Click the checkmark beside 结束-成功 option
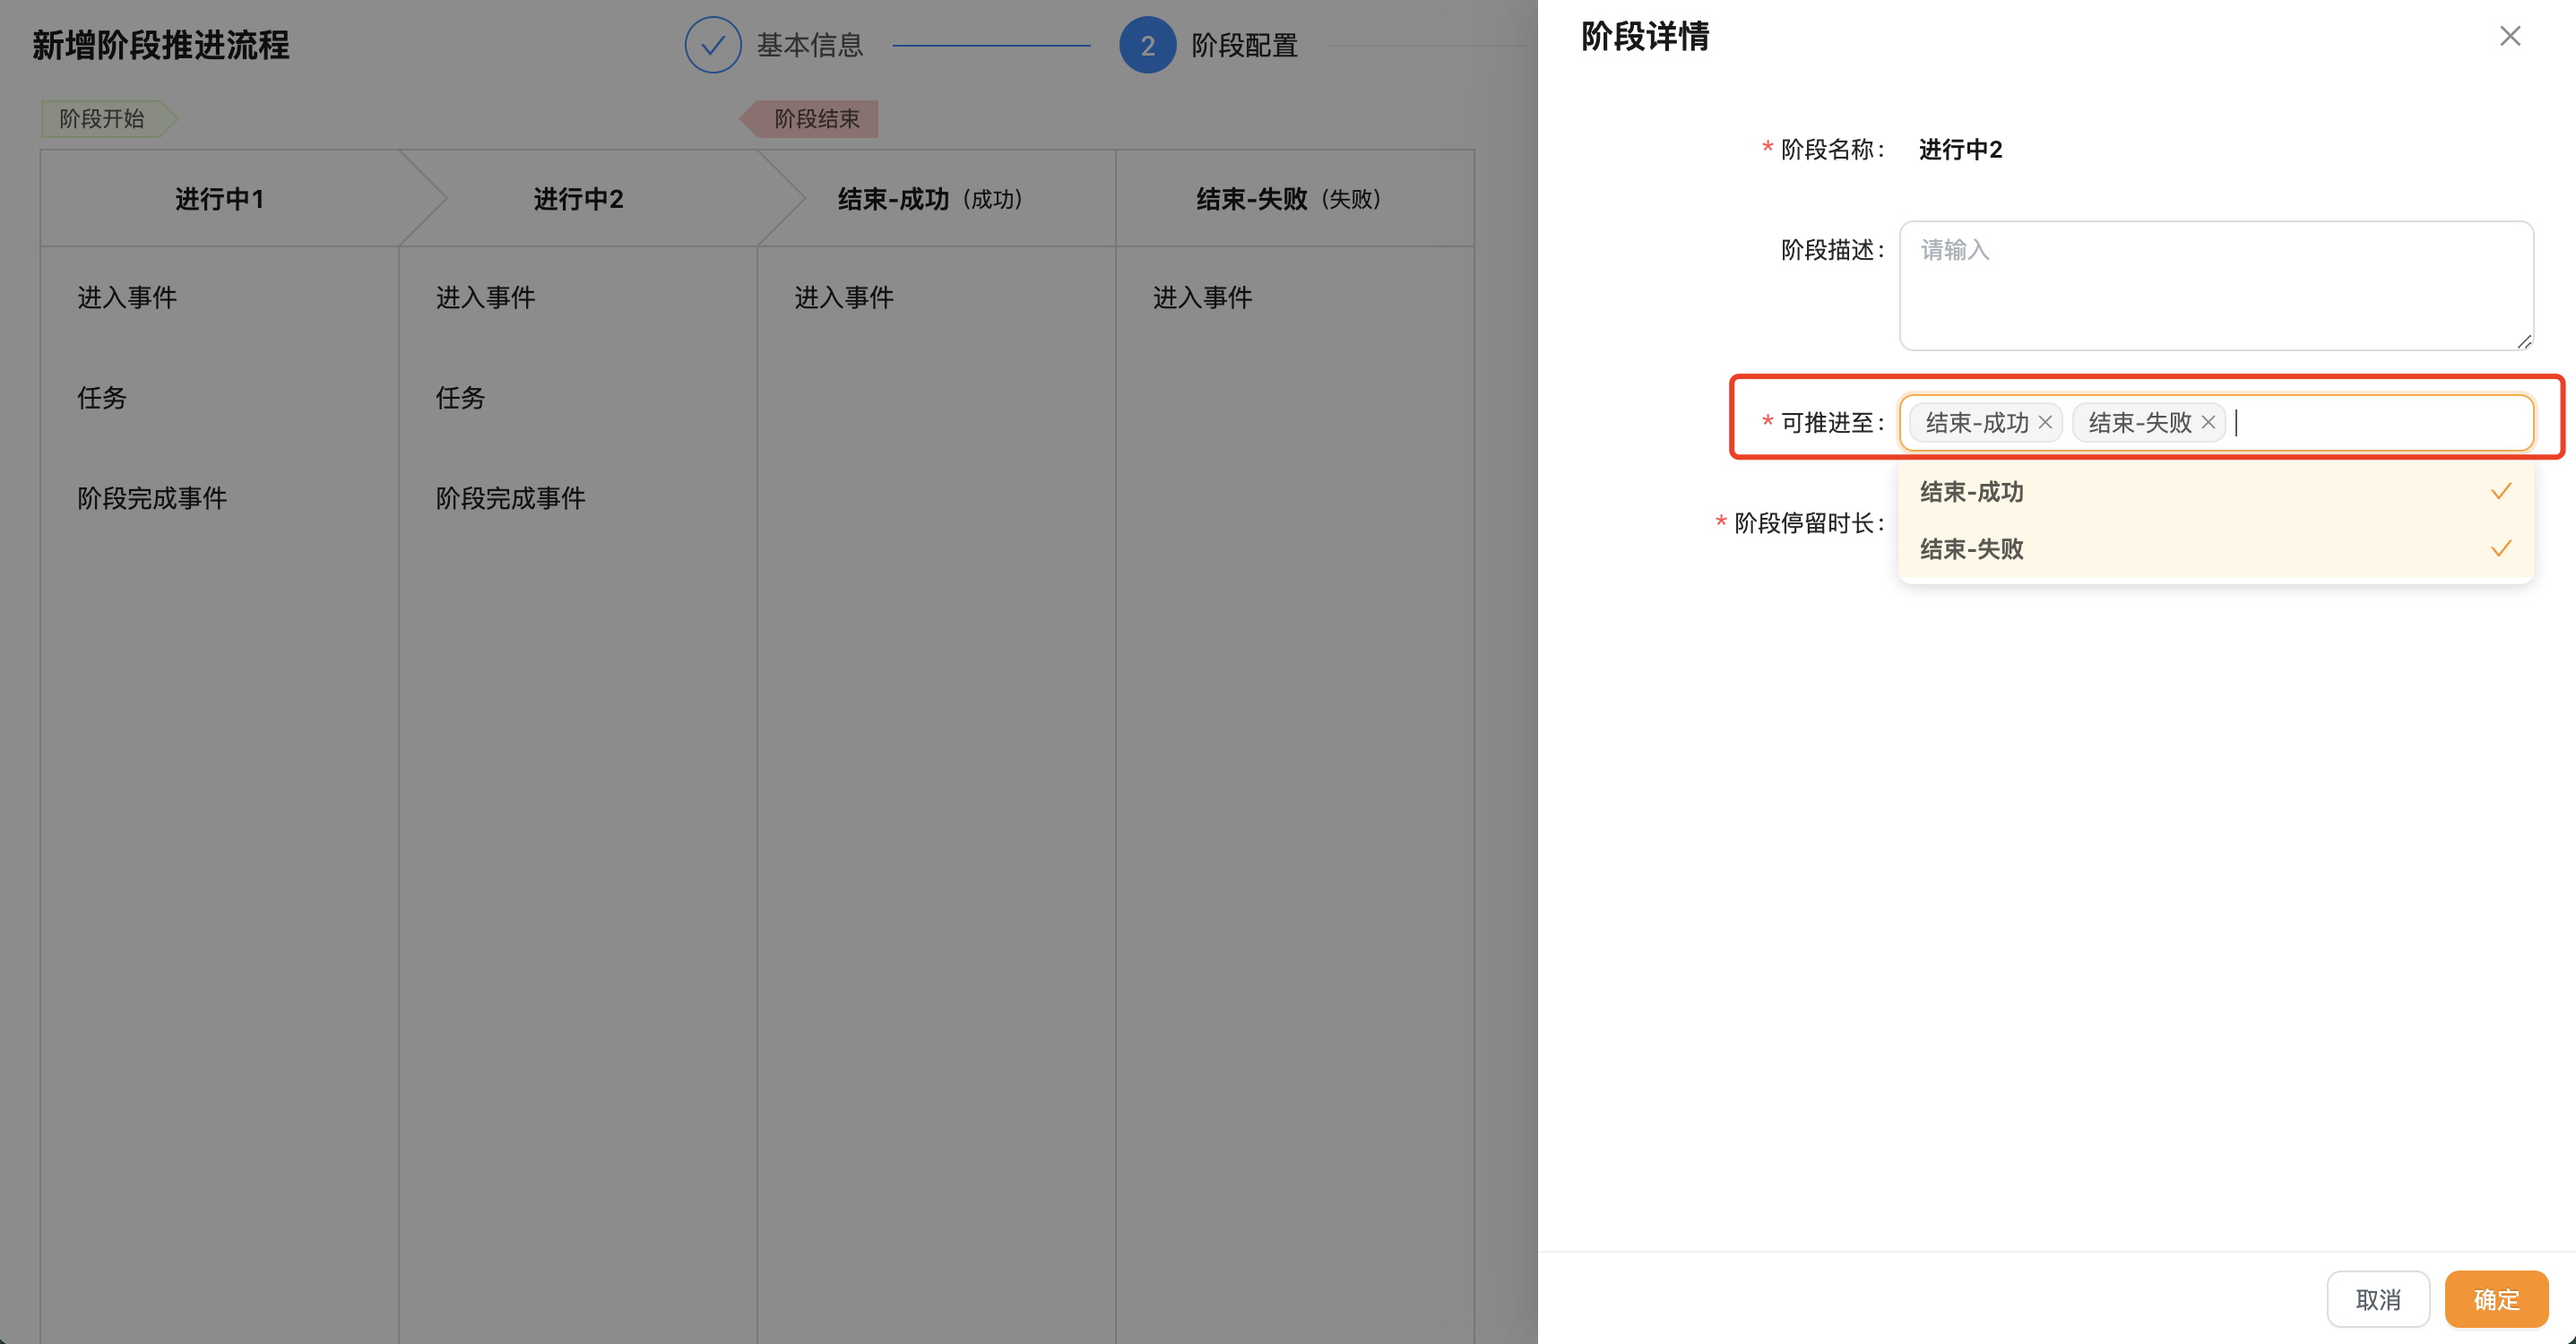 pyautogui.click(x=2500, y=491)
